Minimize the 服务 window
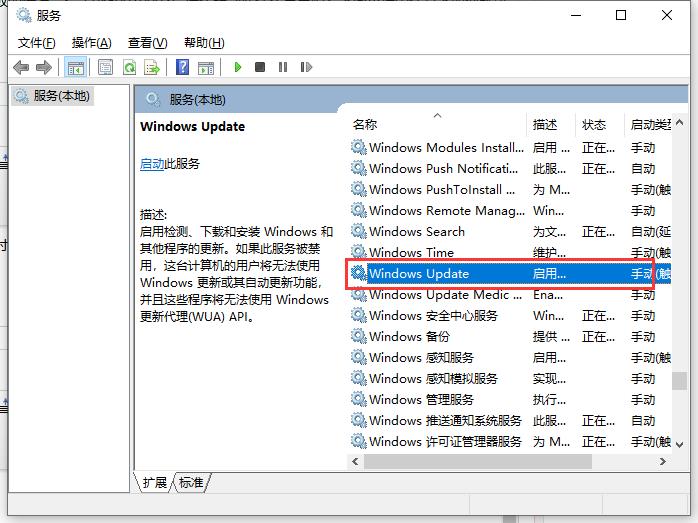The height and width of the screenshot is (523, 698). point(576,16)
